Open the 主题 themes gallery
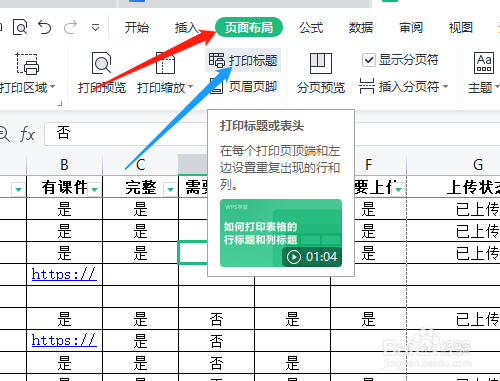Image resolution: width=500 pixels, height=381 pixels. [483, 73]
